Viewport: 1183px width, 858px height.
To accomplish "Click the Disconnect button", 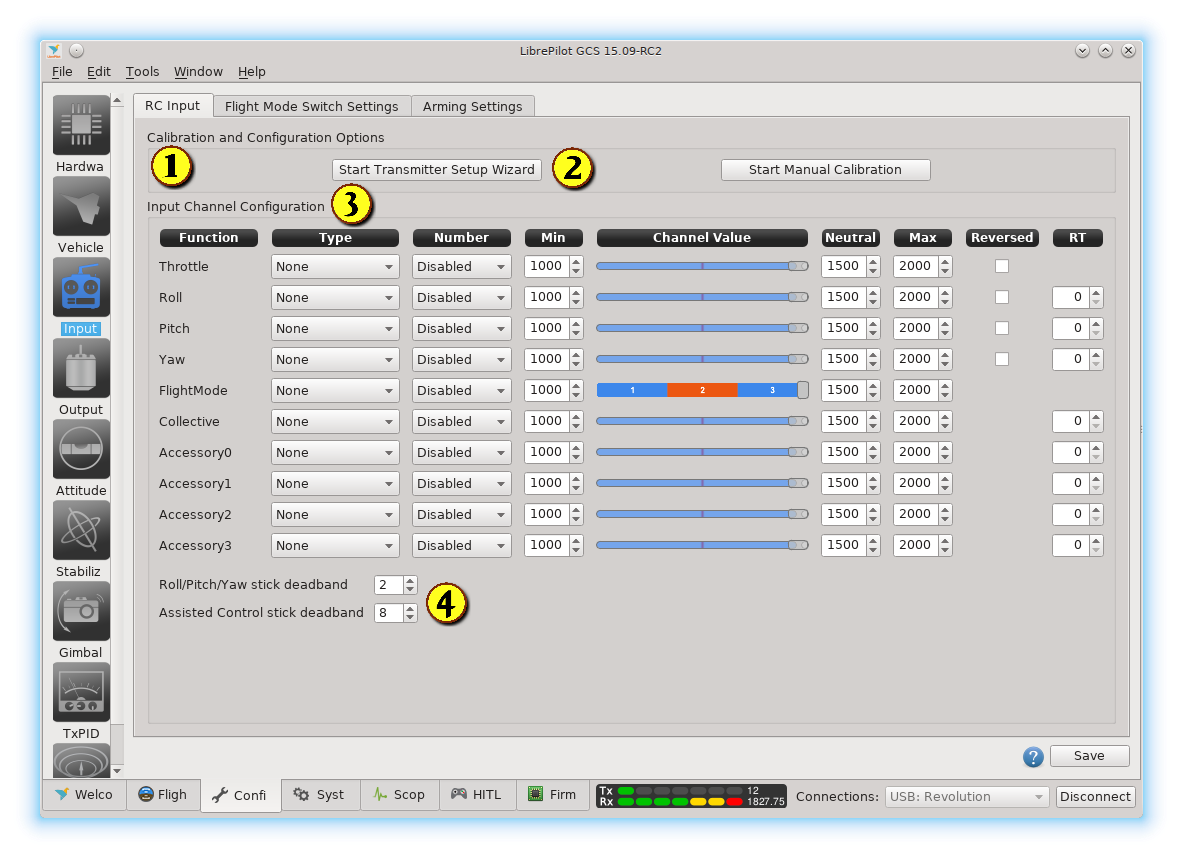I will point(1095,796).
